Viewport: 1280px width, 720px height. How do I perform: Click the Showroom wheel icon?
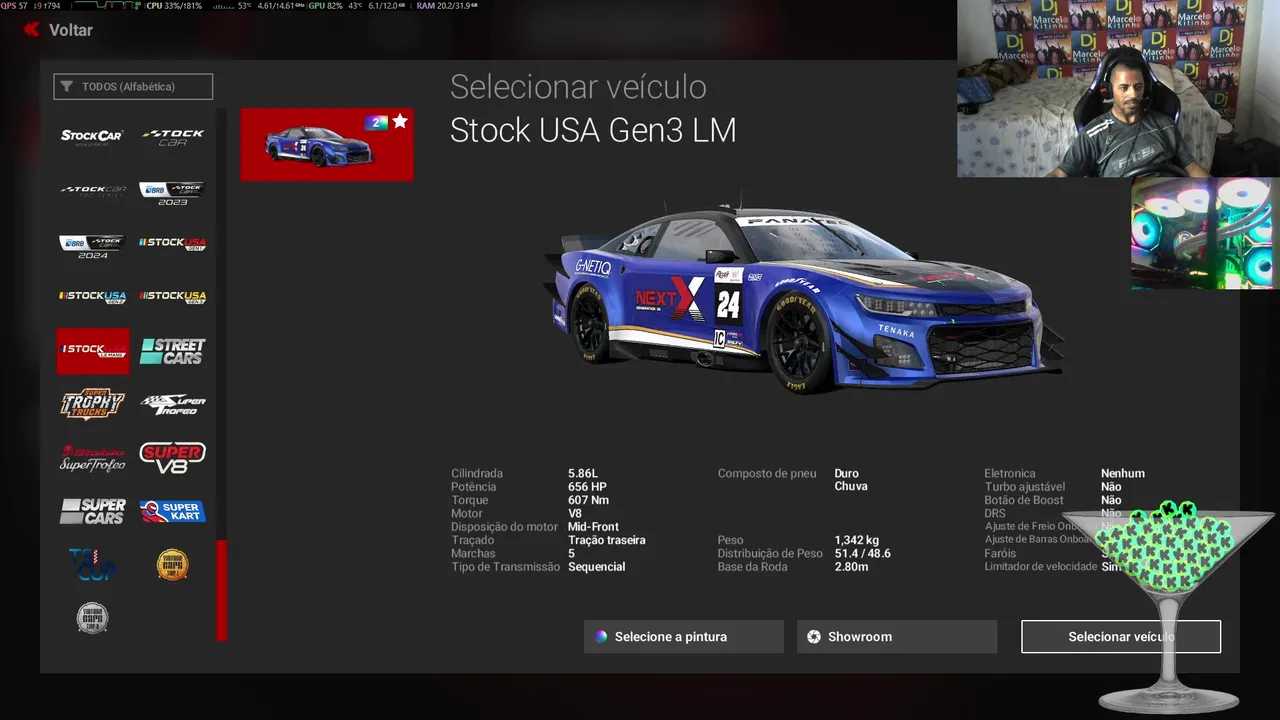[814, 637]
